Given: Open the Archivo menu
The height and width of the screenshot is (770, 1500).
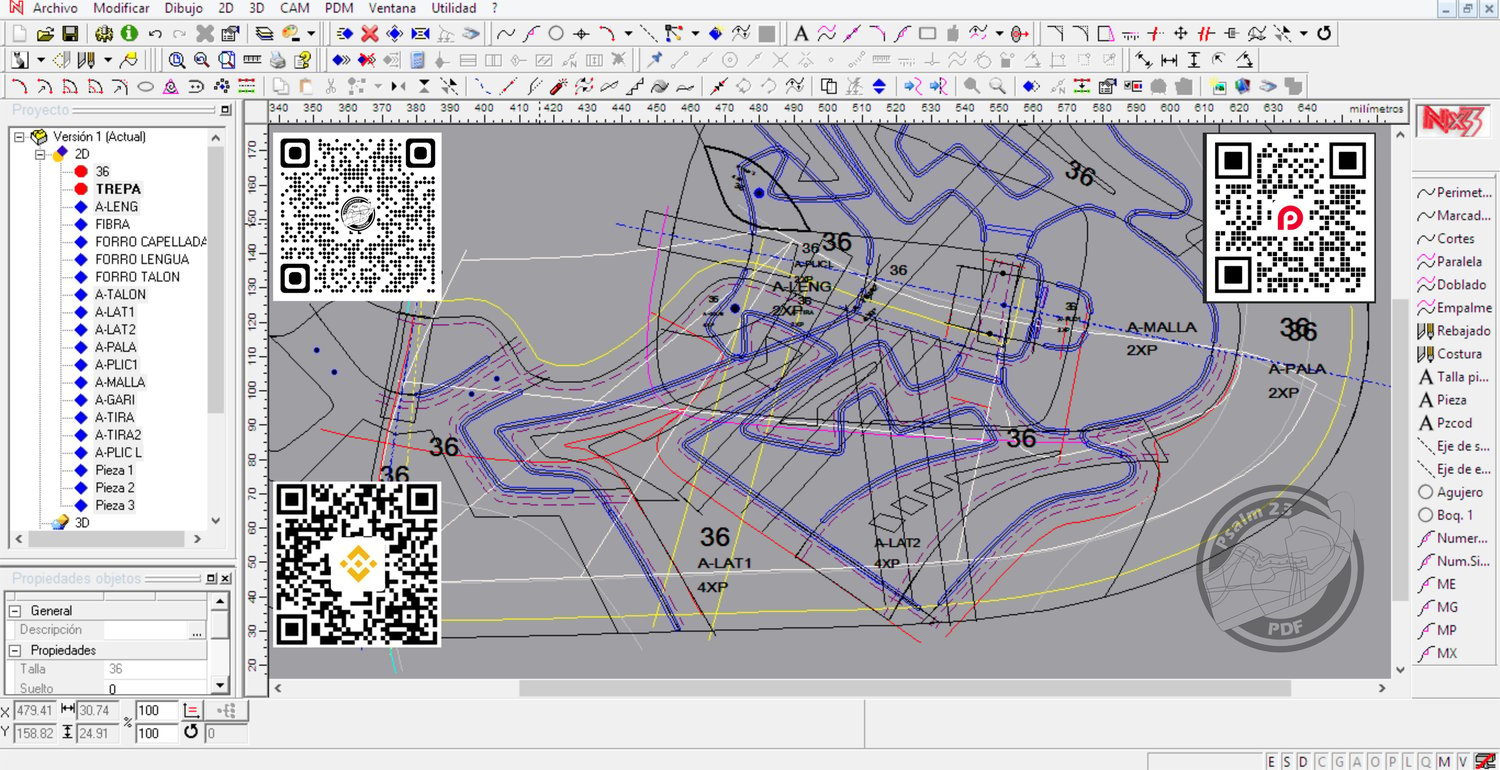Looking at the screenshot, I should point(55,8).
